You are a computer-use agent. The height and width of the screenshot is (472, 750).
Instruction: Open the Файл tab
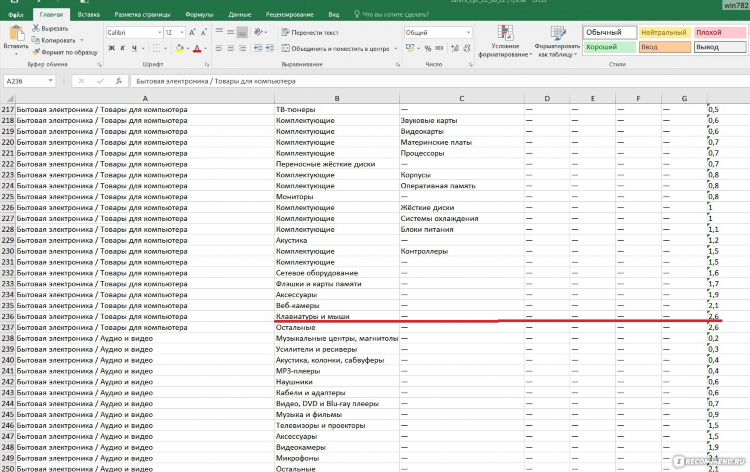point(15,15)
